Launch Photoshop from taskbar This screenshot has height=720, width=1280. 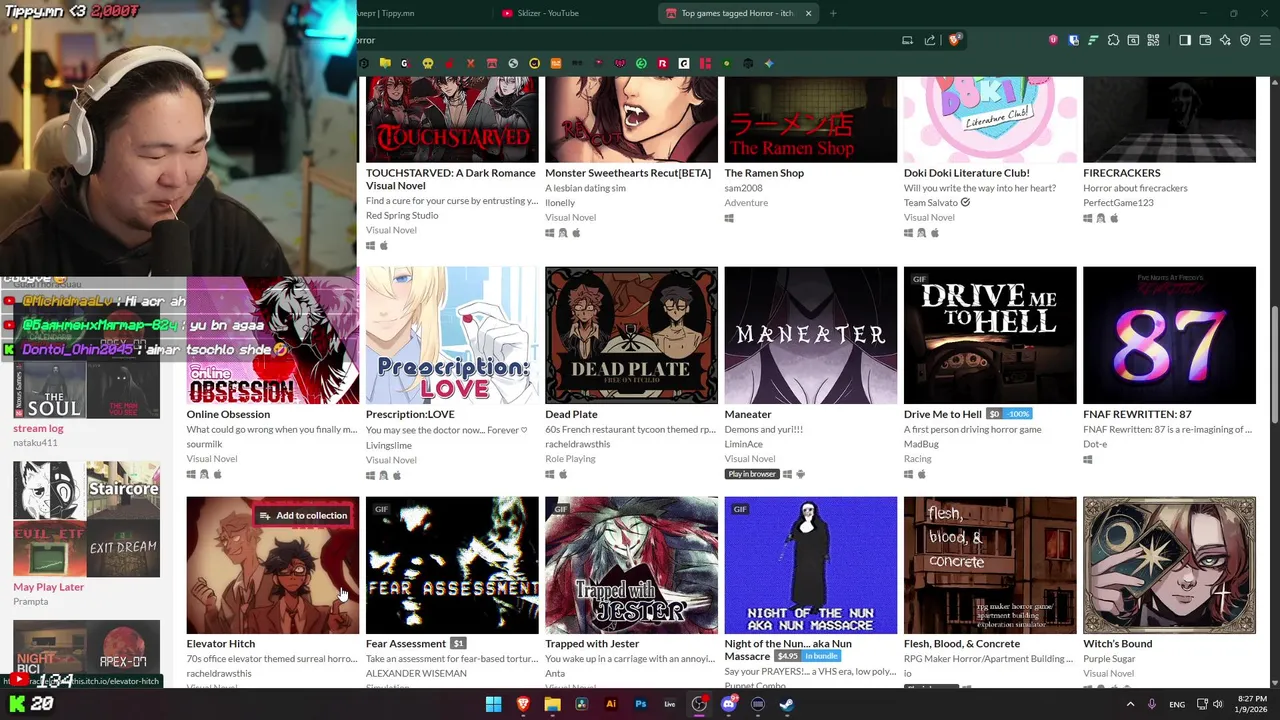pos(640,704)
